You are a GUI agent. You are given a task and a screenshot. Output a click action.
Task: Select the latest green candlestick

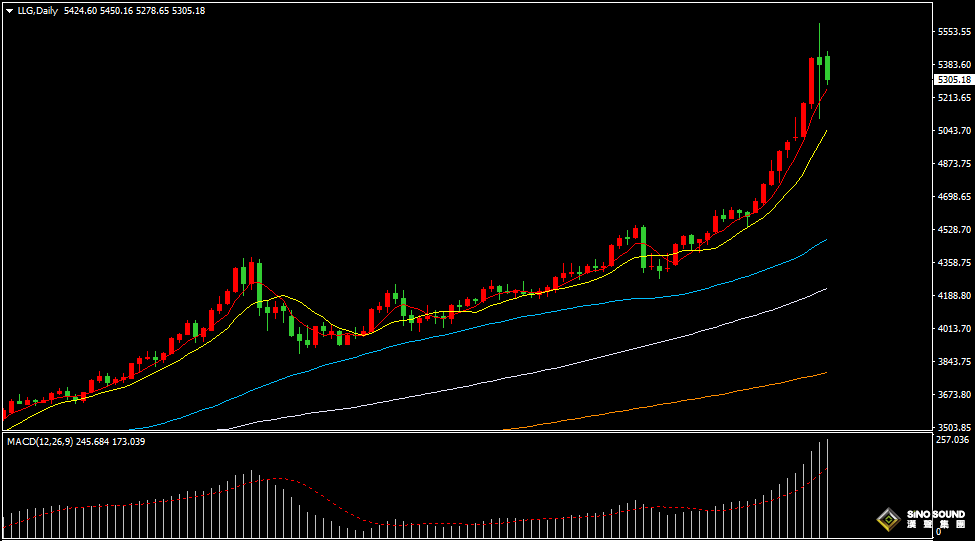[x=828, y=68]
